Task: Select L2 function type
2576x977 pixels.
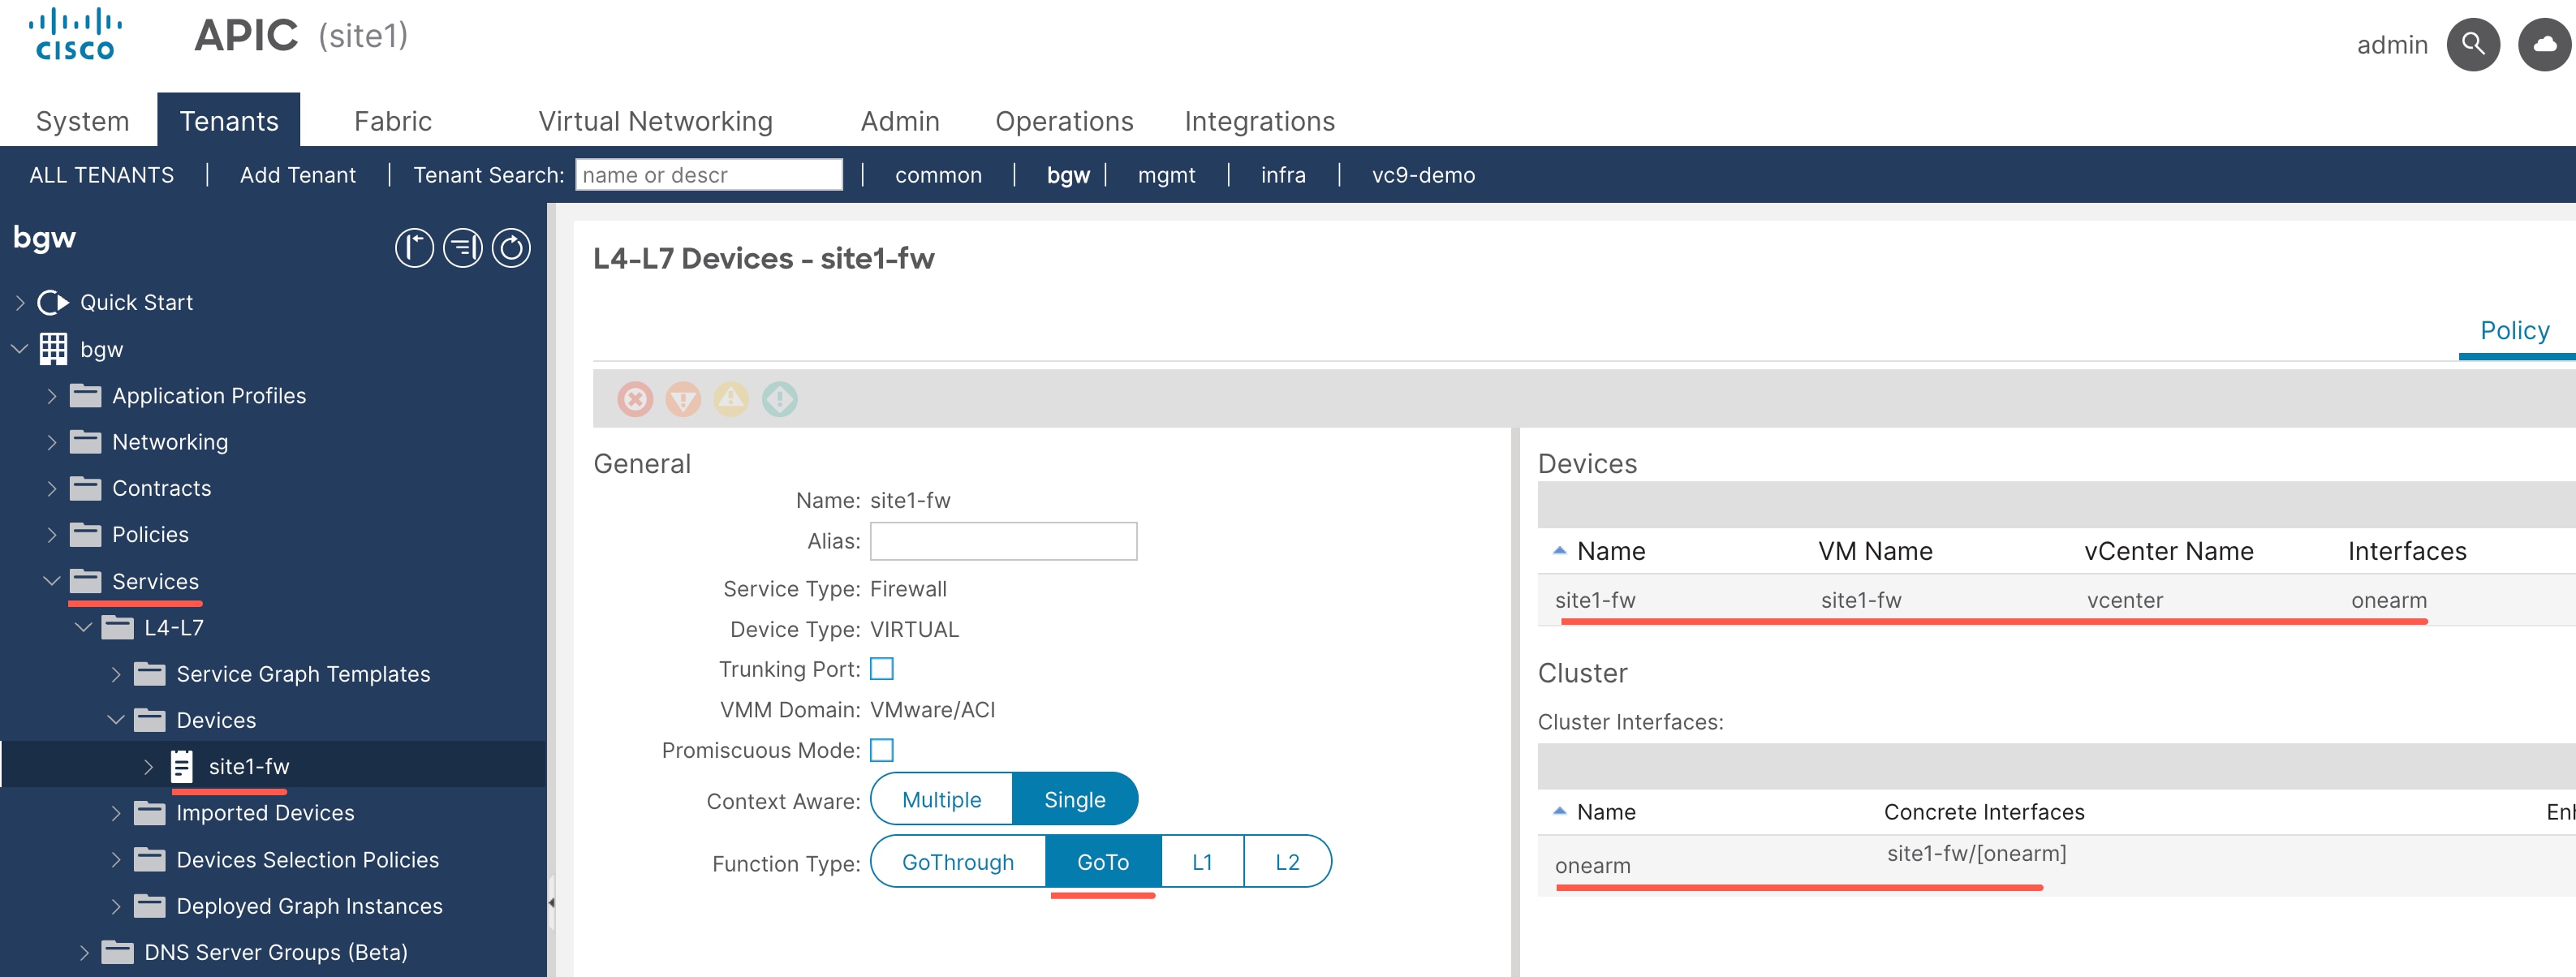Action: click(1288, 862)
